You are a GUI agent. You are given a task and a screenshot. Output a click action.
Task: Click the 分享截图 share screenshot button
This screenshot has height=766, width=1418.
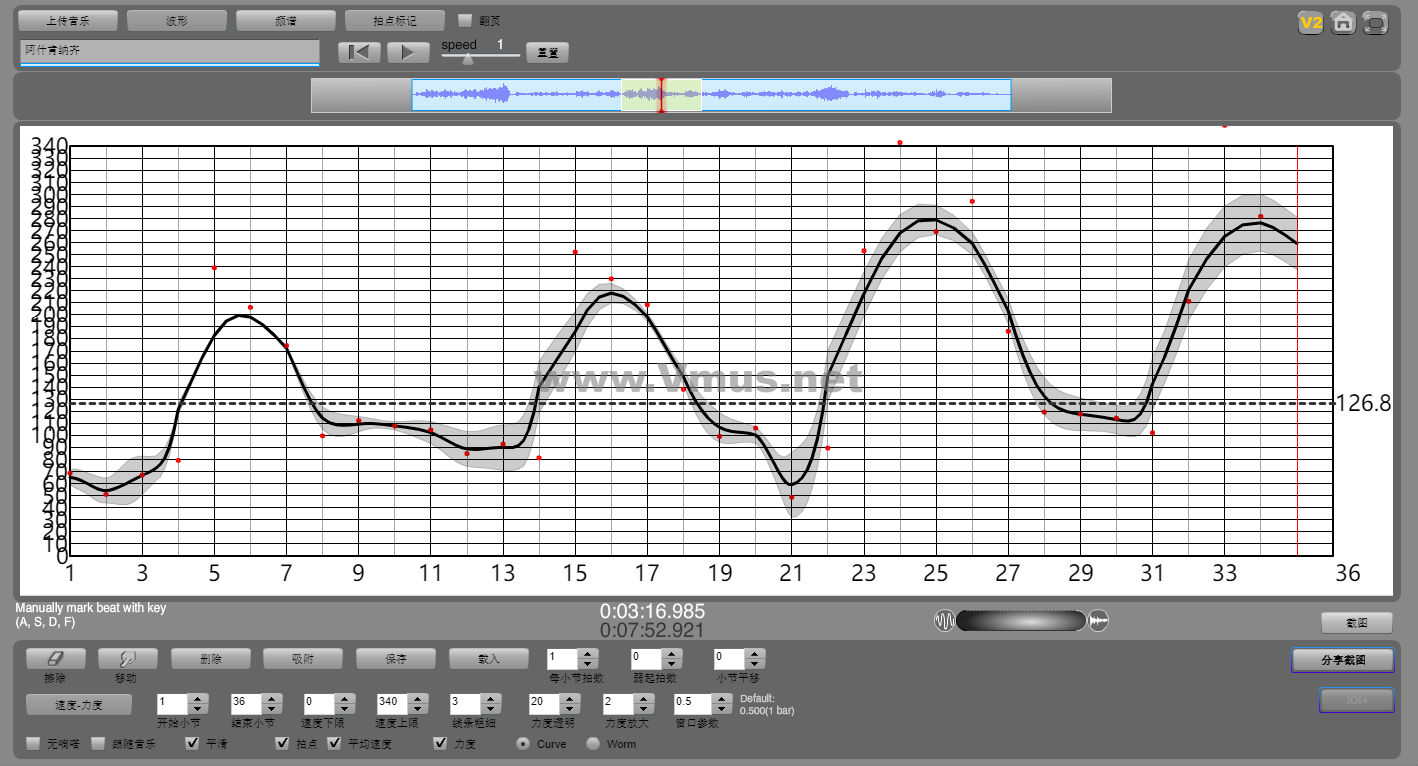click(x=1356, y=660)
